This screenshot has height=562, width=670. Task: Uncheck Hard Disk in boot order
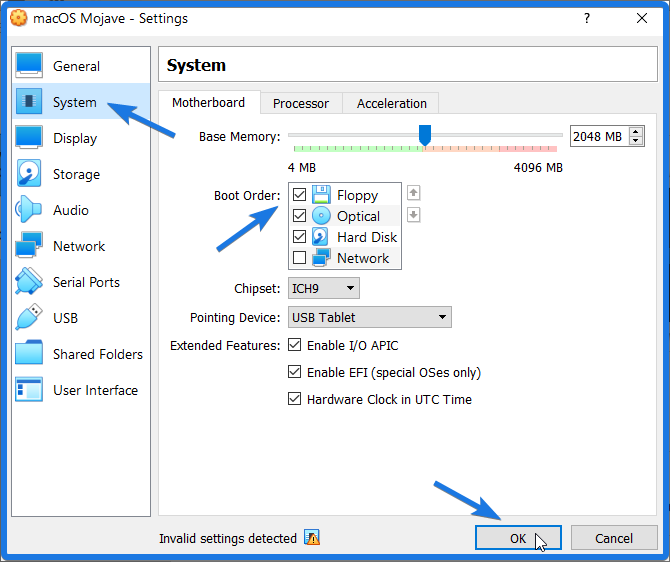pos(299,236)
